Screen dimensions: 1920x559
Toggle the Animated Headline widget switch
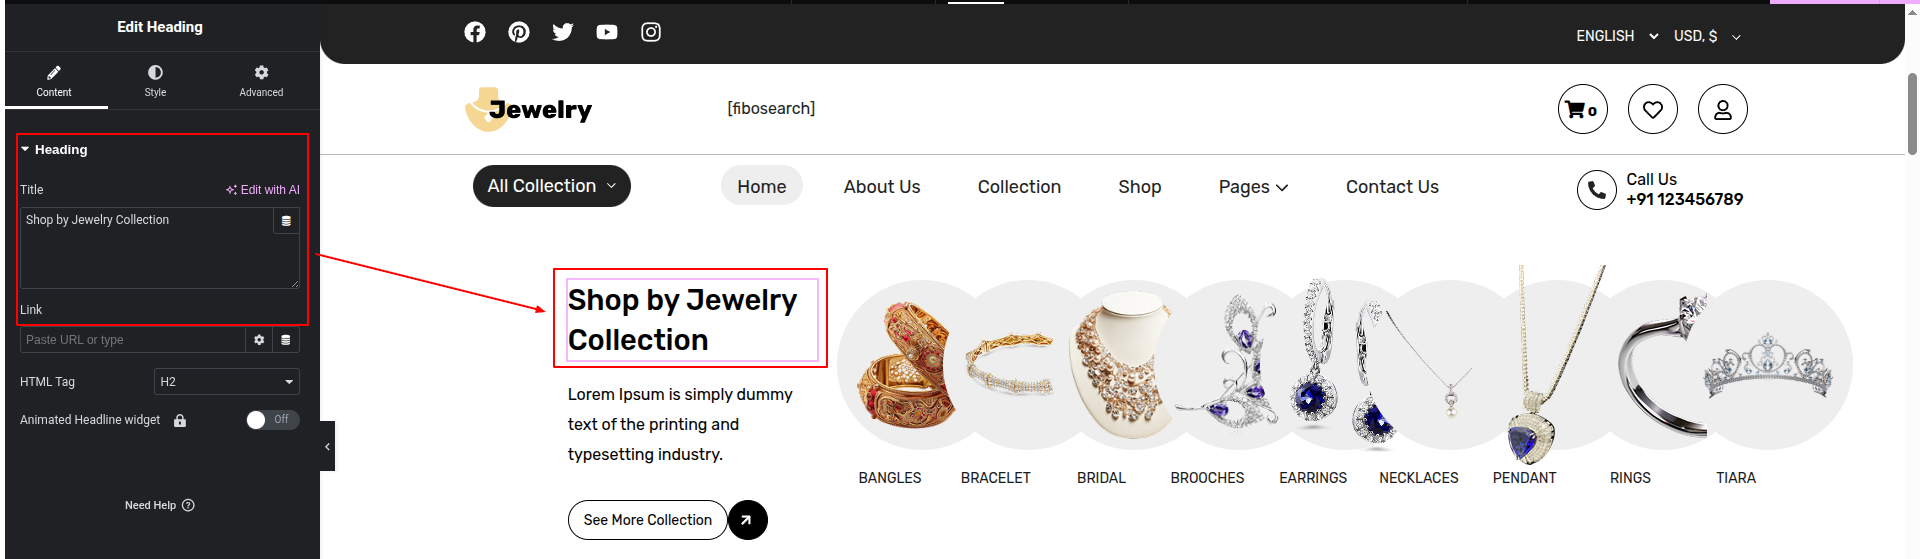(x=272, y=420)
